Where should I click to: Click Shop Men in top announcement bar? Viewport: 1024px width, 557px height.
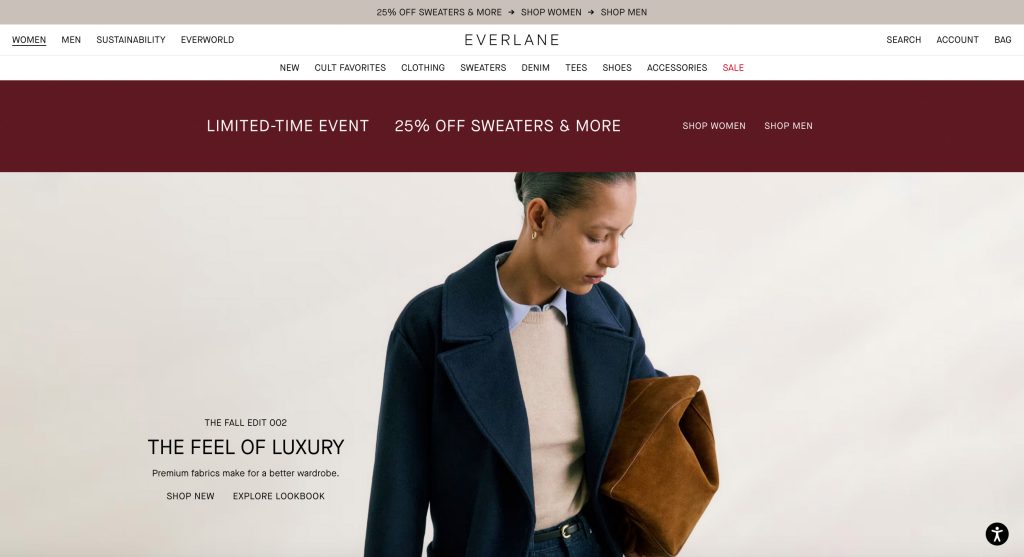pos(624,12)
